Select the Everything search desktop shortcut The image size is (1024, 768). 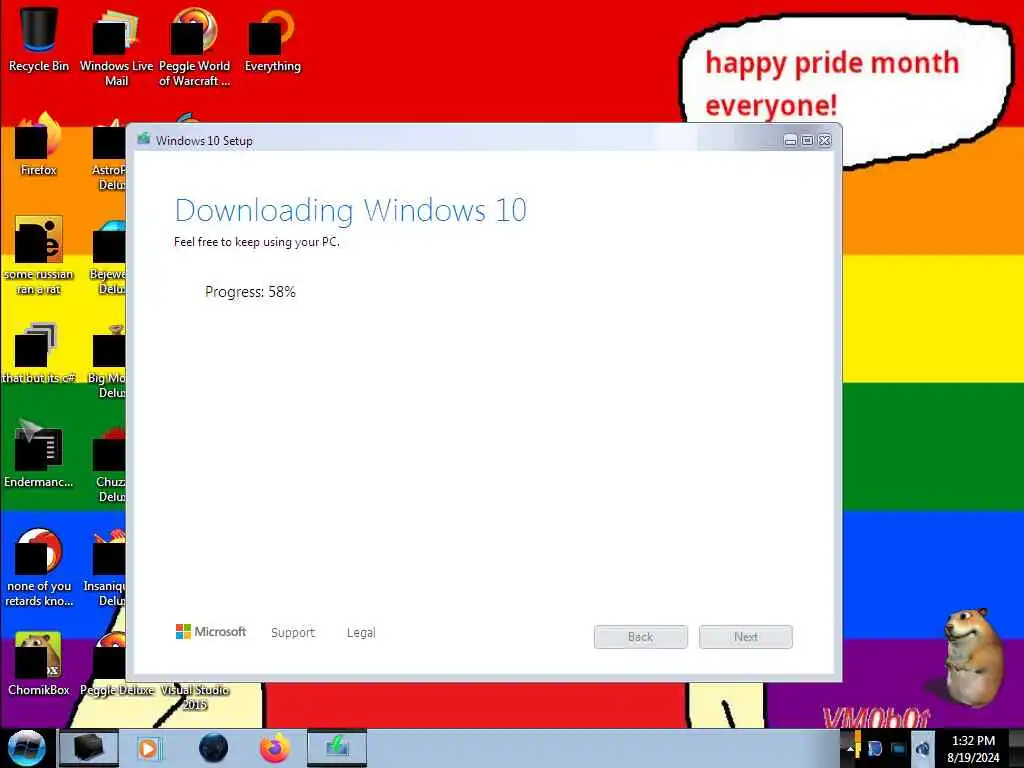click(x=272, y=39)
